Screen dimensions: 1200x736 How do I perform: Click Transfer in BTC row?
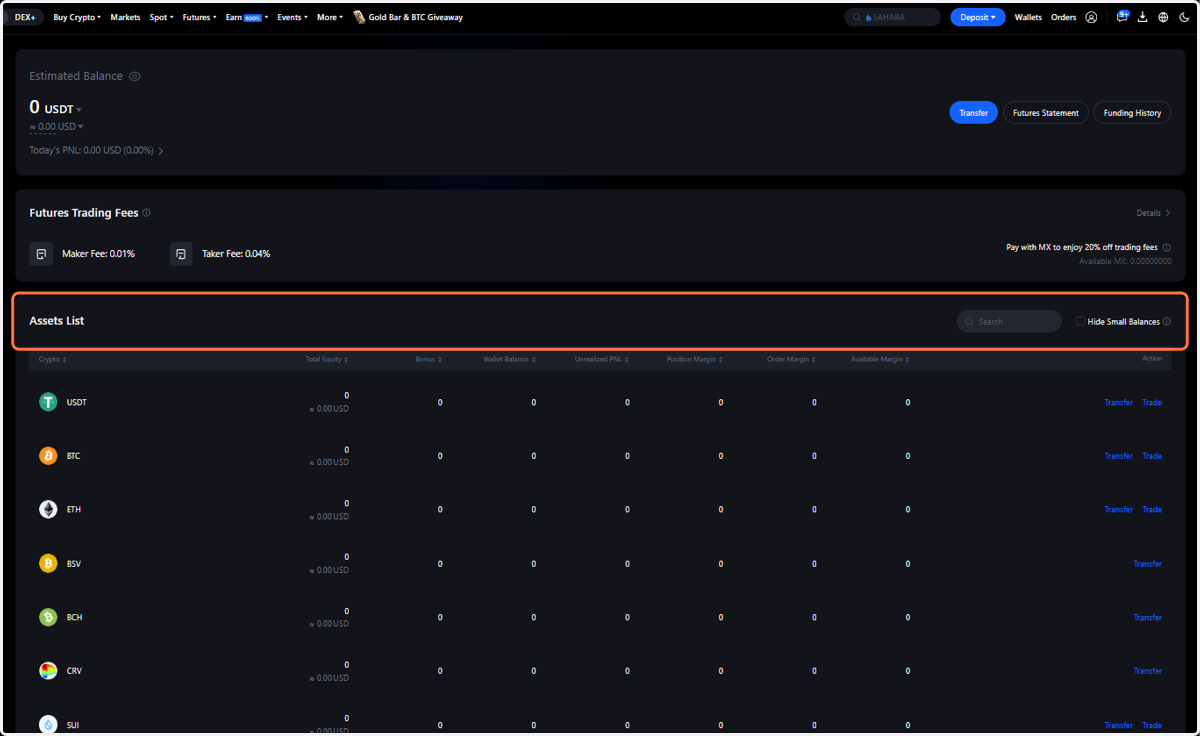pos(1119,456)
